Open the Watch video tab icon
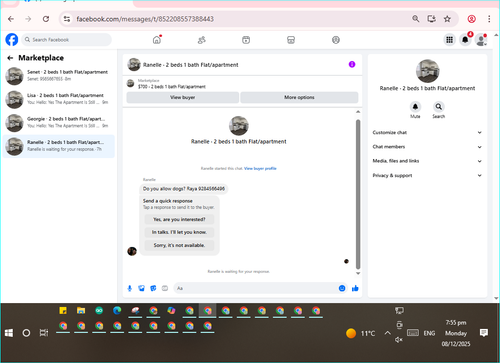The width and height of the screenshot is (500, 363). [246, 40]
